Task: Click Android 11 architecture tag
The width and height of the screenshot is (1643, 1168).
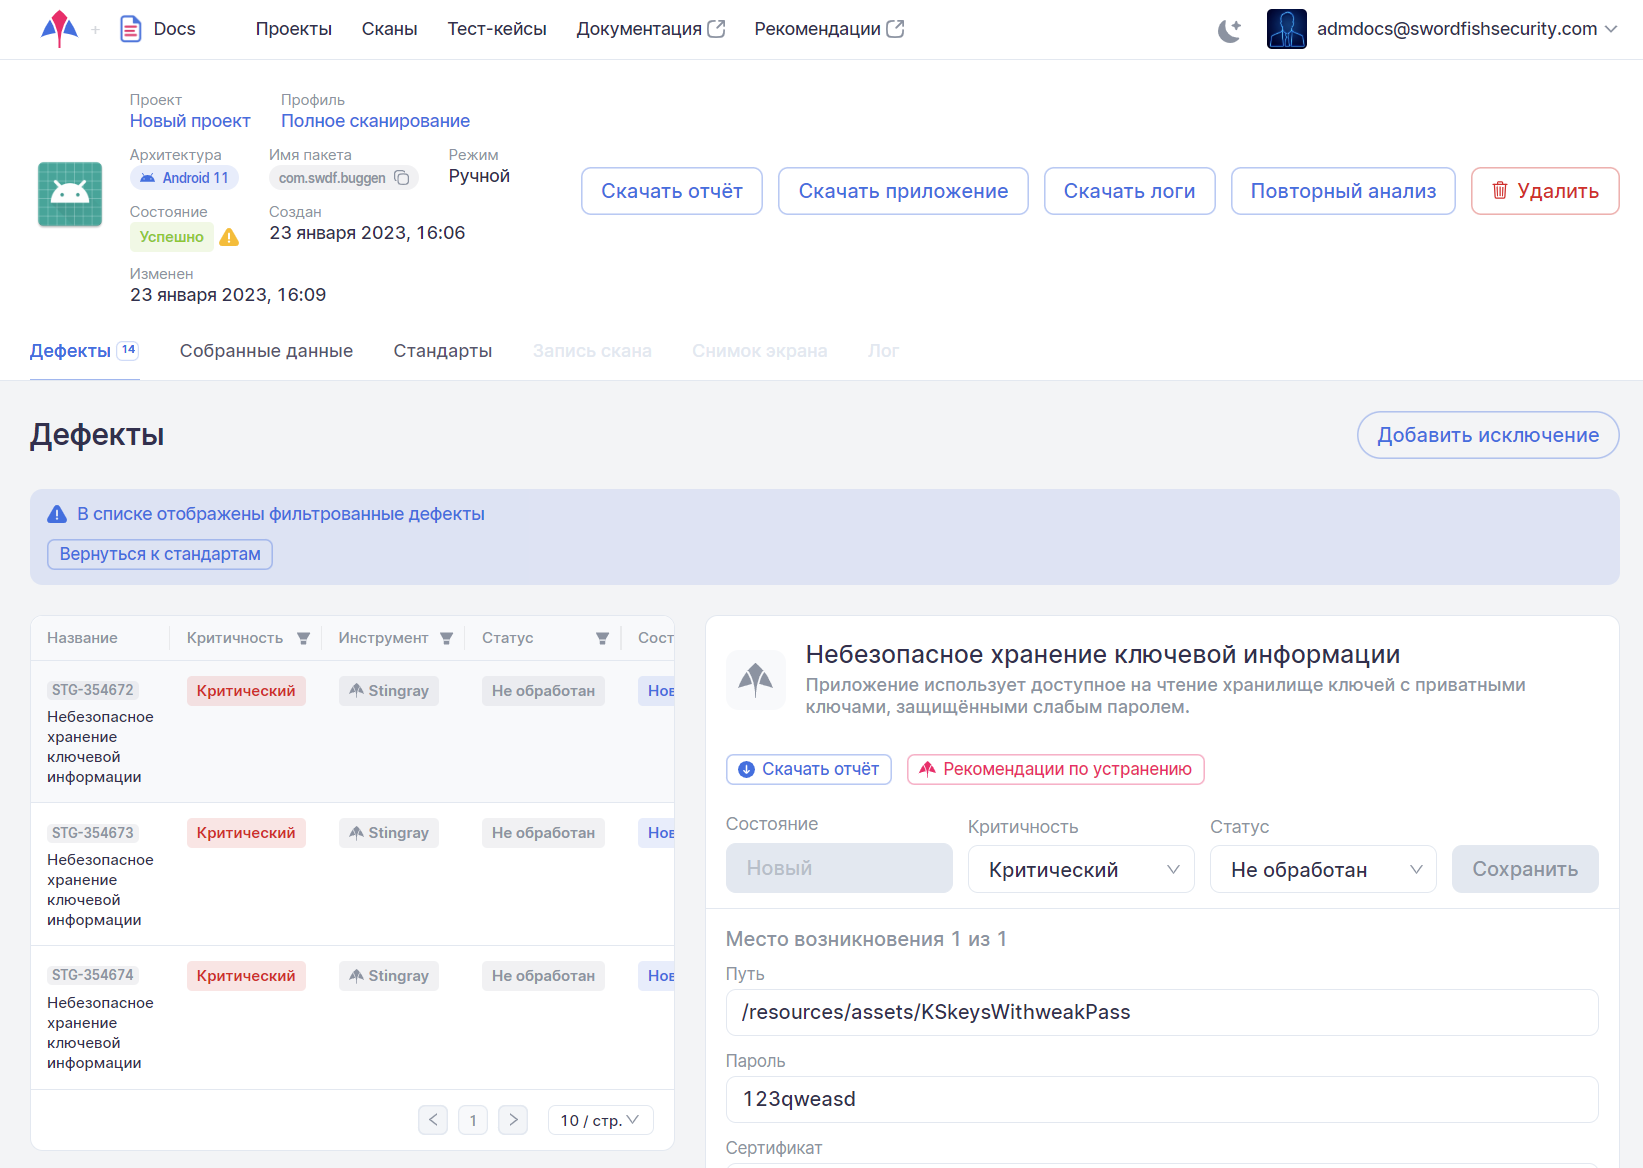Action: point(185,178)
